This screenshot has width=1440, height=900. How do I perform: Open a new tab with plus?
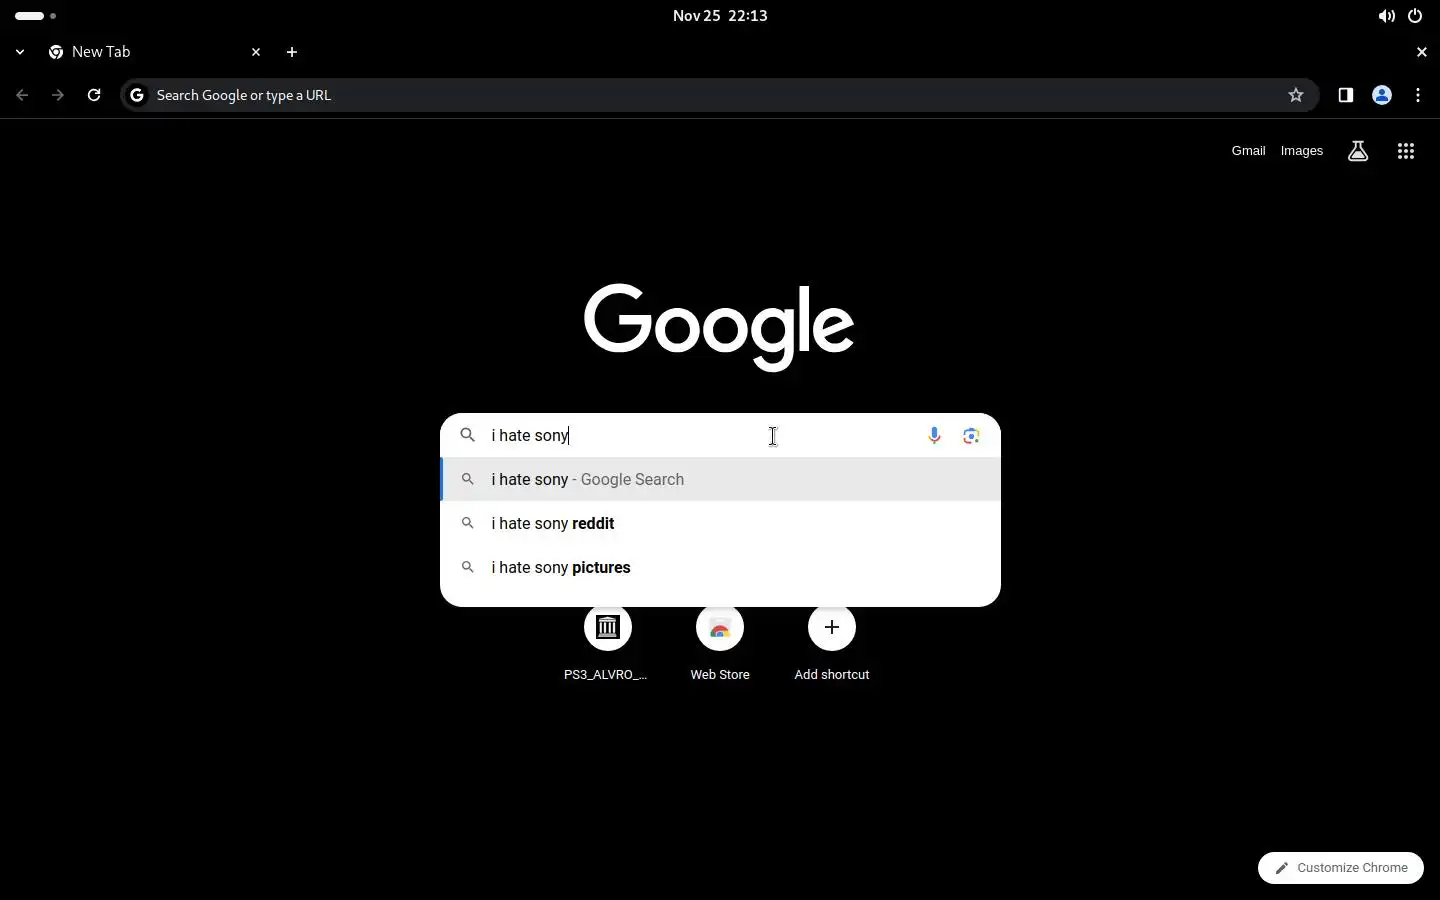pos(292,52)
